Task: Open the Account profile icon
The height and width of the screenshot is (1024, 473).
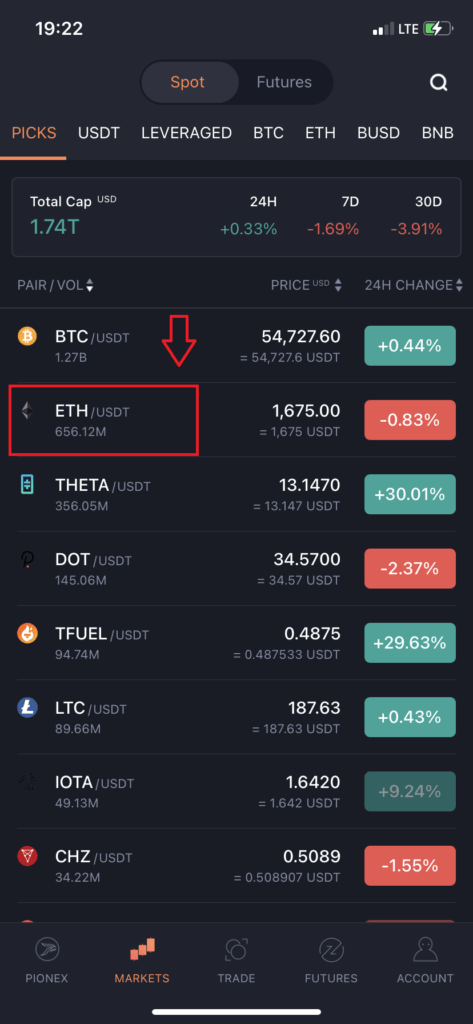Action: (x=425, y=950)
